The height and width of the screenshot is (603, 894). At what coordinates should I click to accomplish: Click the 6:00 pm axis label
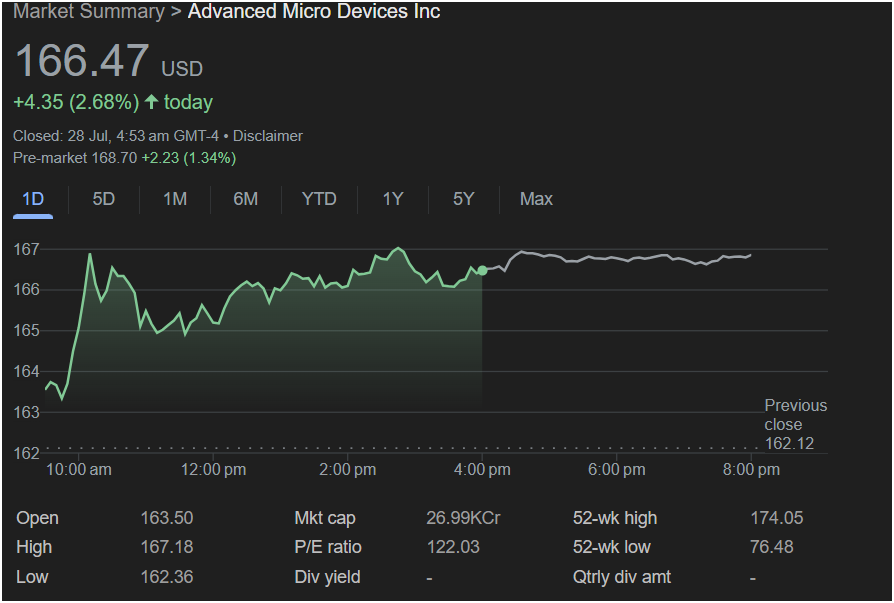(617, 470)
